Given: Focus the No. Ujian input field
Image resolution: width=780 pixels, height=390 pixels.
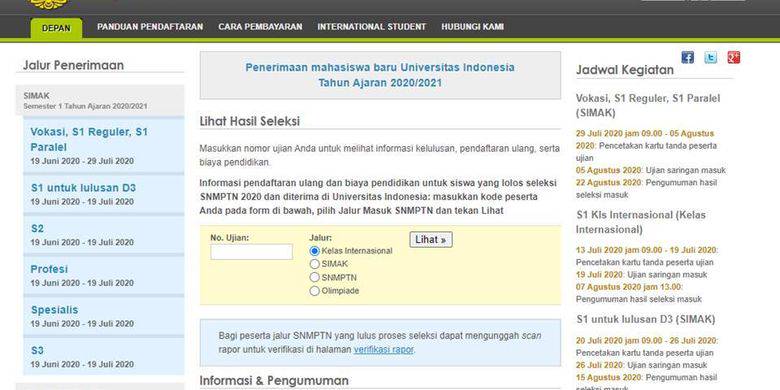Looking at the screenshot, I should click(251, 252).
